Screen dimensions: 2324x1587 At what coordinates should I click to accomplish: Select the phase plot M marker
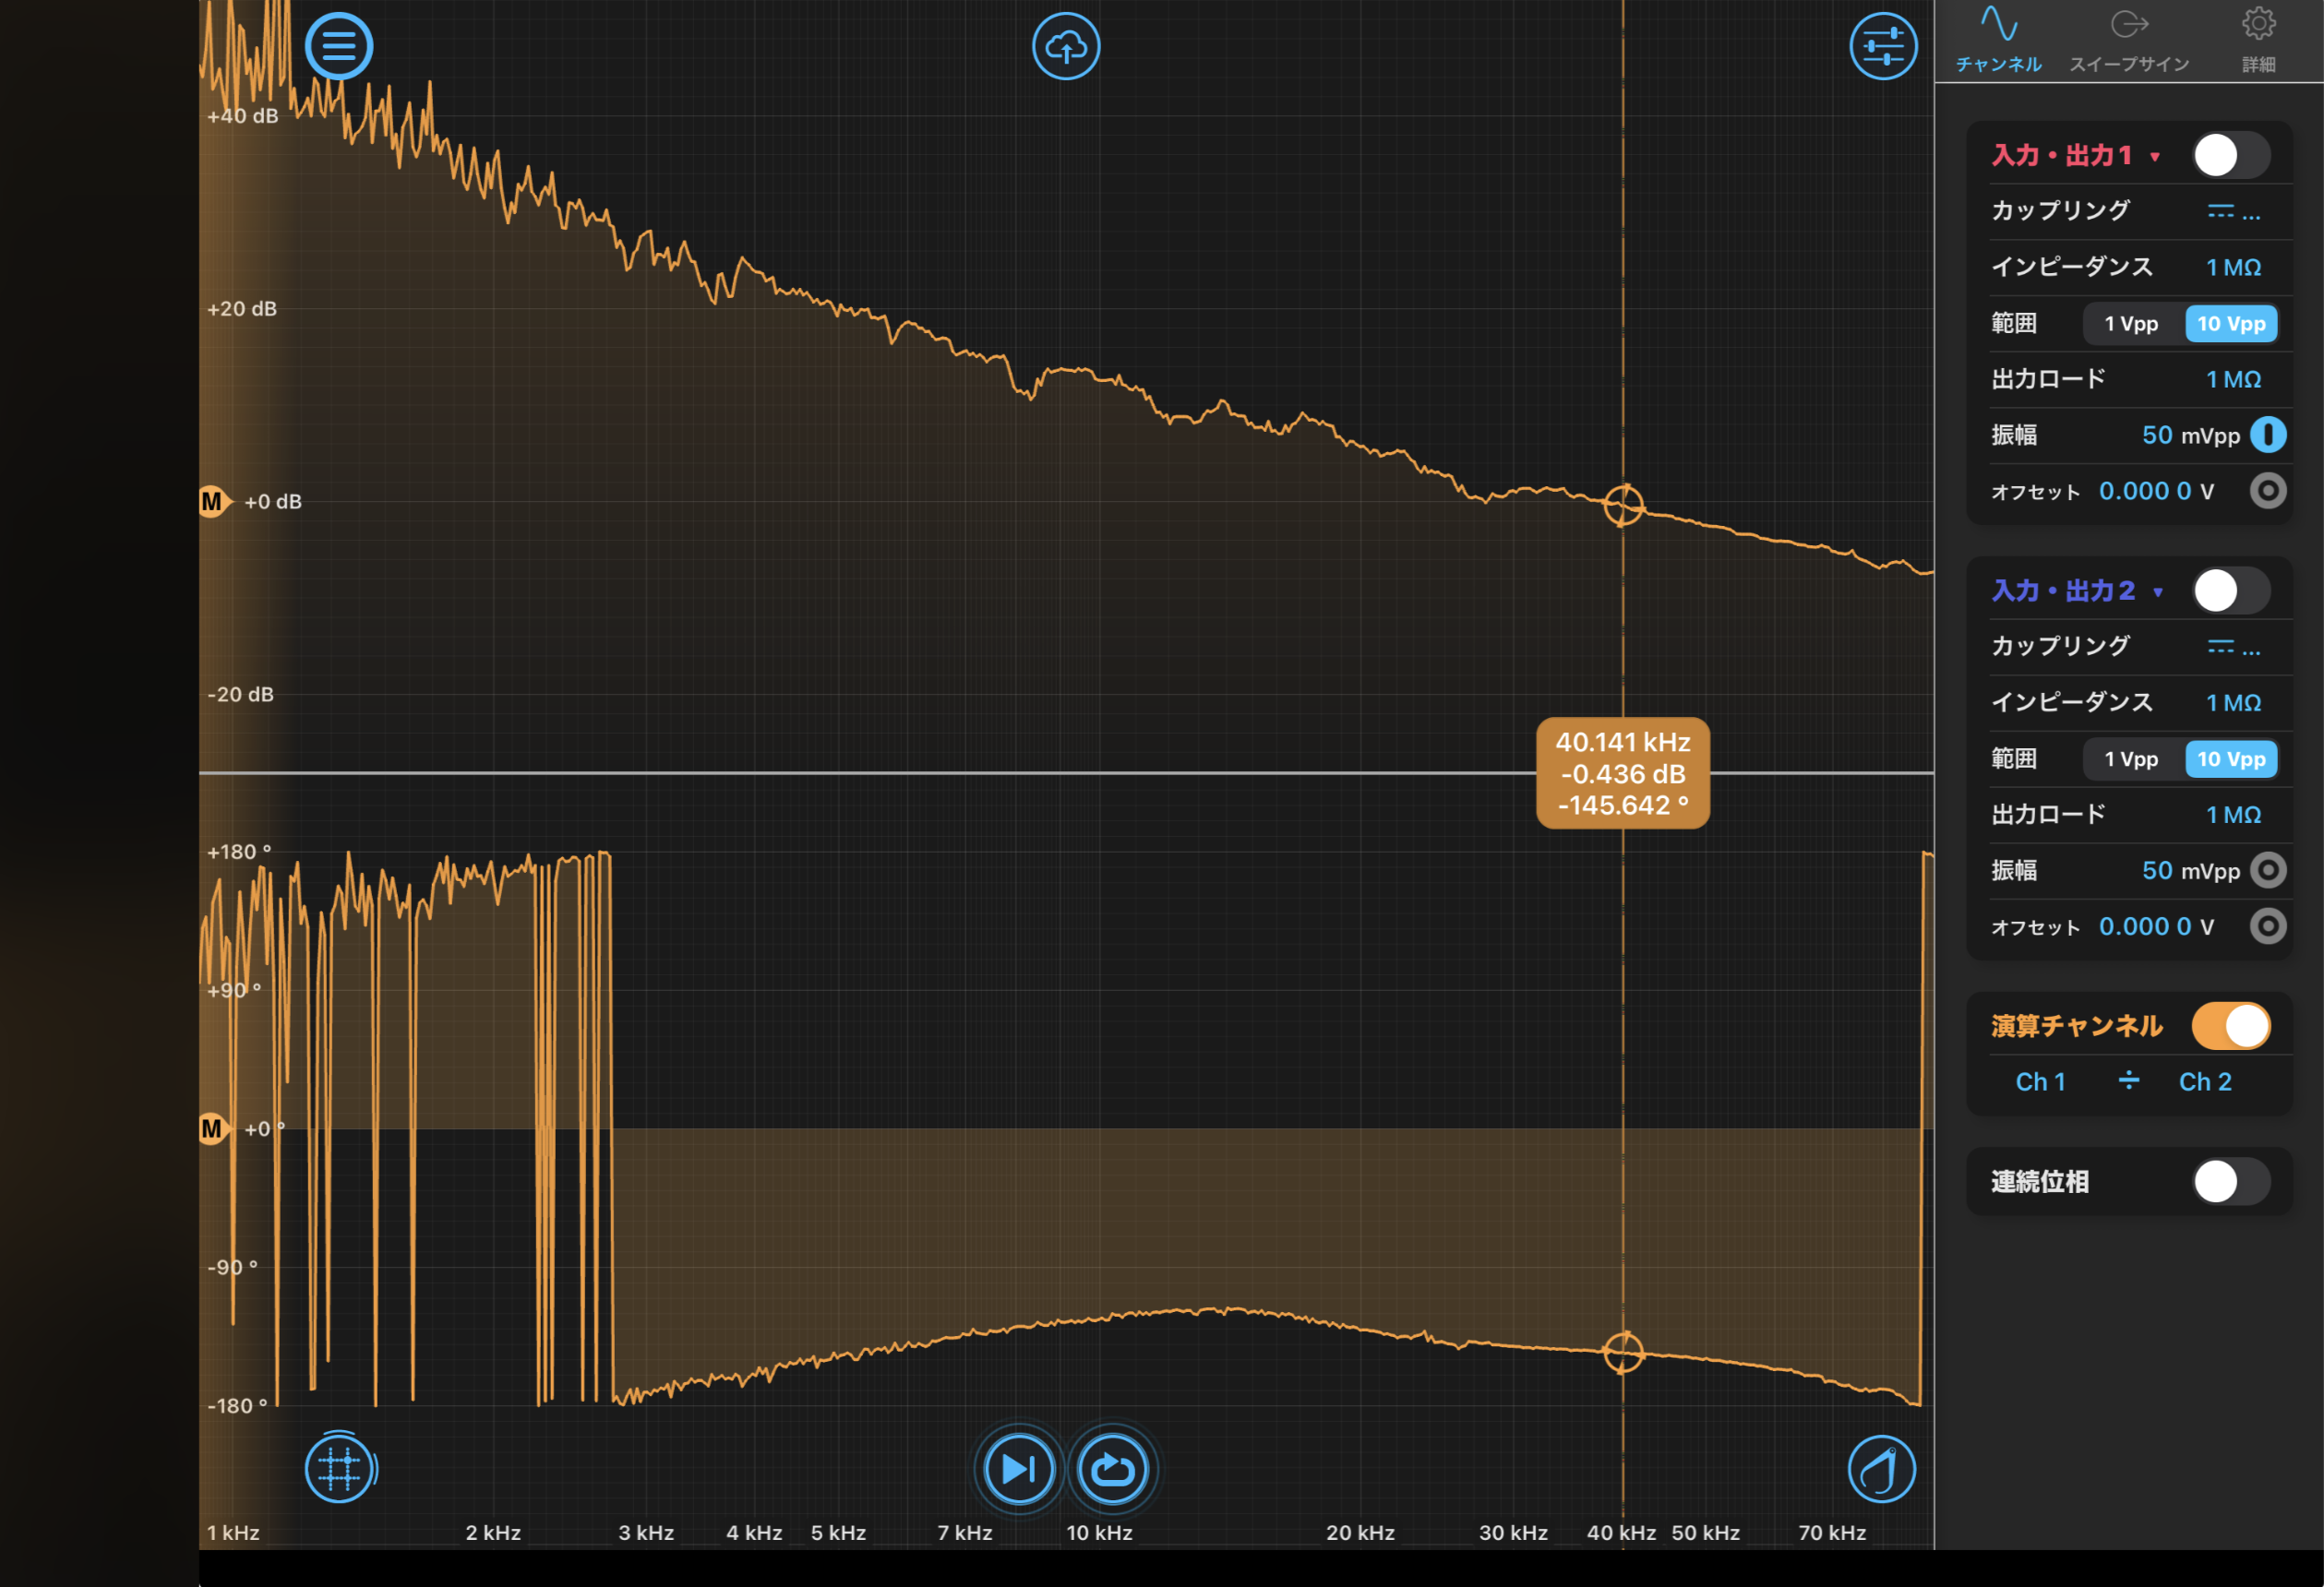(213, 1129)
